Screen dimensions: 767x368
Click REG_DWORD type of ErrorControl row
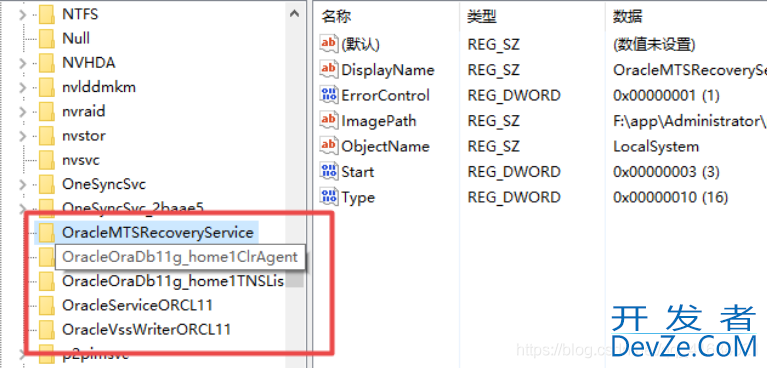(514, 95)
